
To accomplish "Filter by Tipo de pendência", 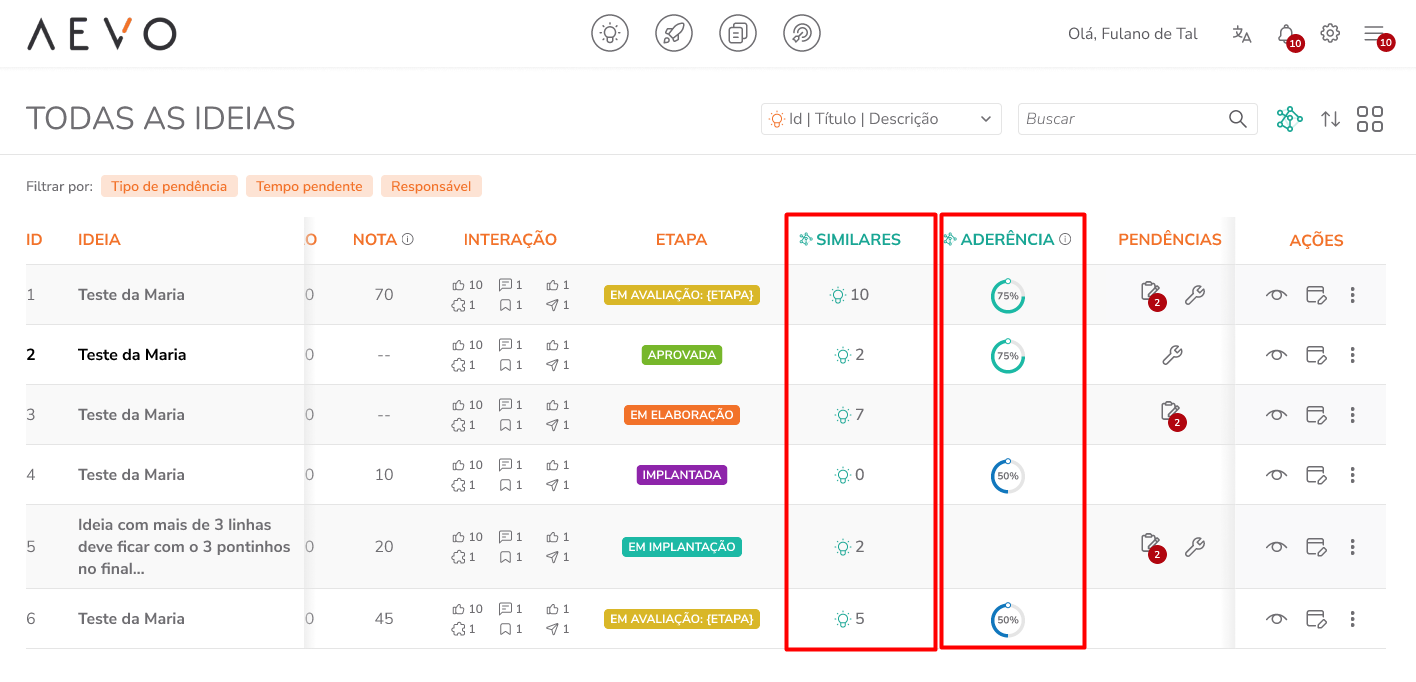I will pos(169,186).
